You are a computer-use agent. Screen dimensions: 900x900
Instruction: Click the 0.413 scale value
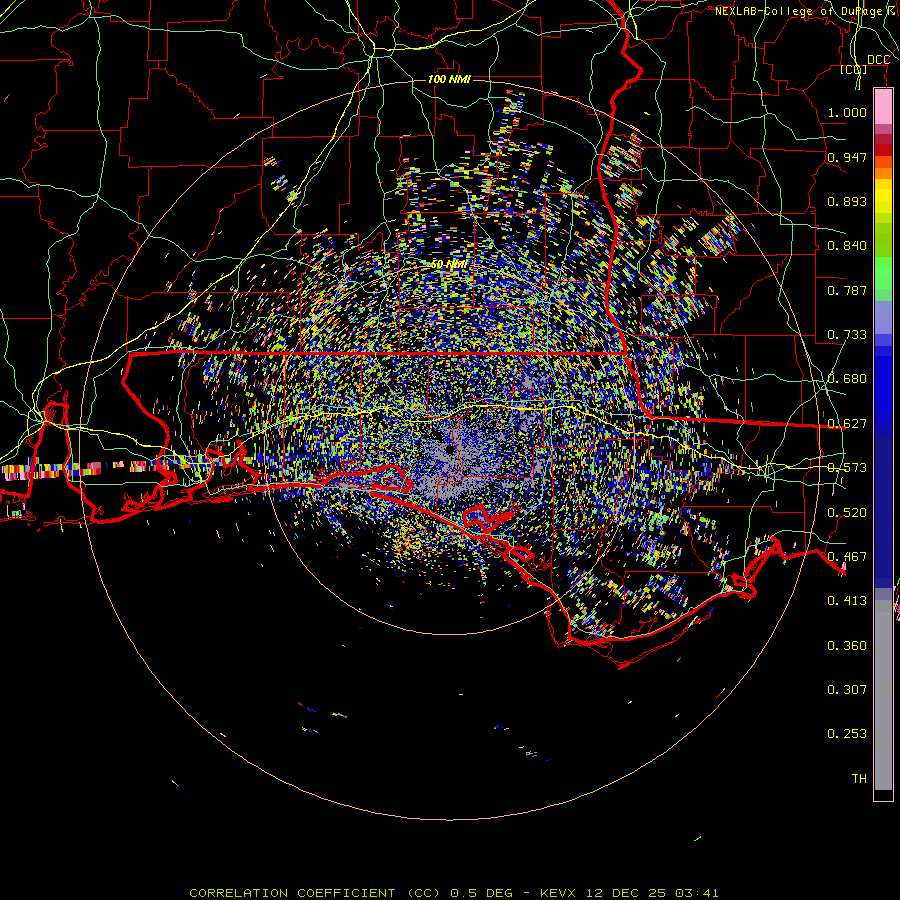[x=847, y=601]
